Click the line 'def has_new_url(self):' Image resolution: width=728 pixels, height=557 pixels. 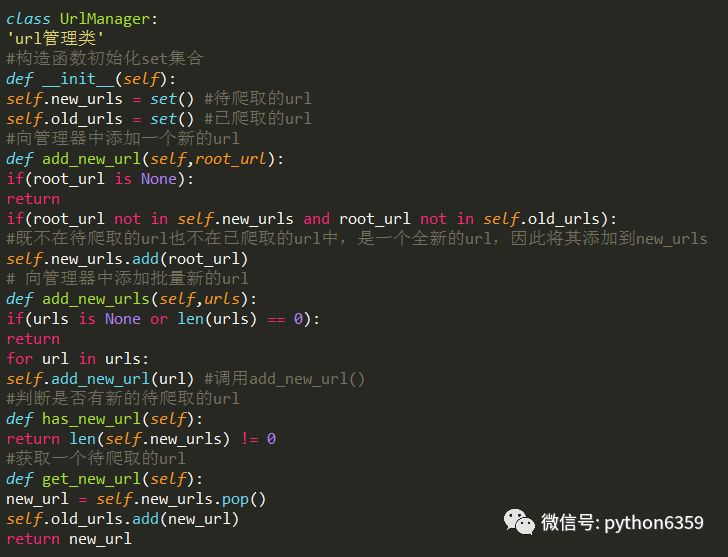click(x=104, y=419)
